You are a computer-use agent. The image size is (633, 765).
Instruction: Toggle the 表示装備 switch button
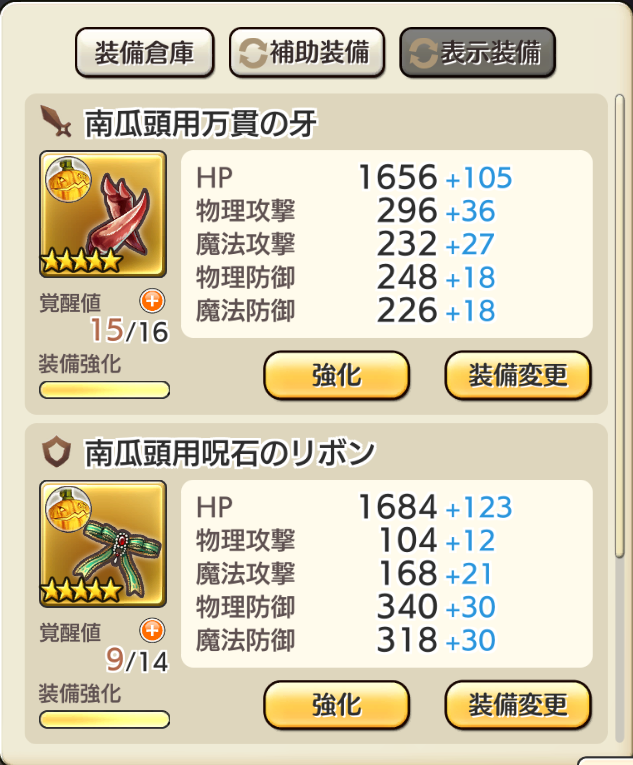477,53
